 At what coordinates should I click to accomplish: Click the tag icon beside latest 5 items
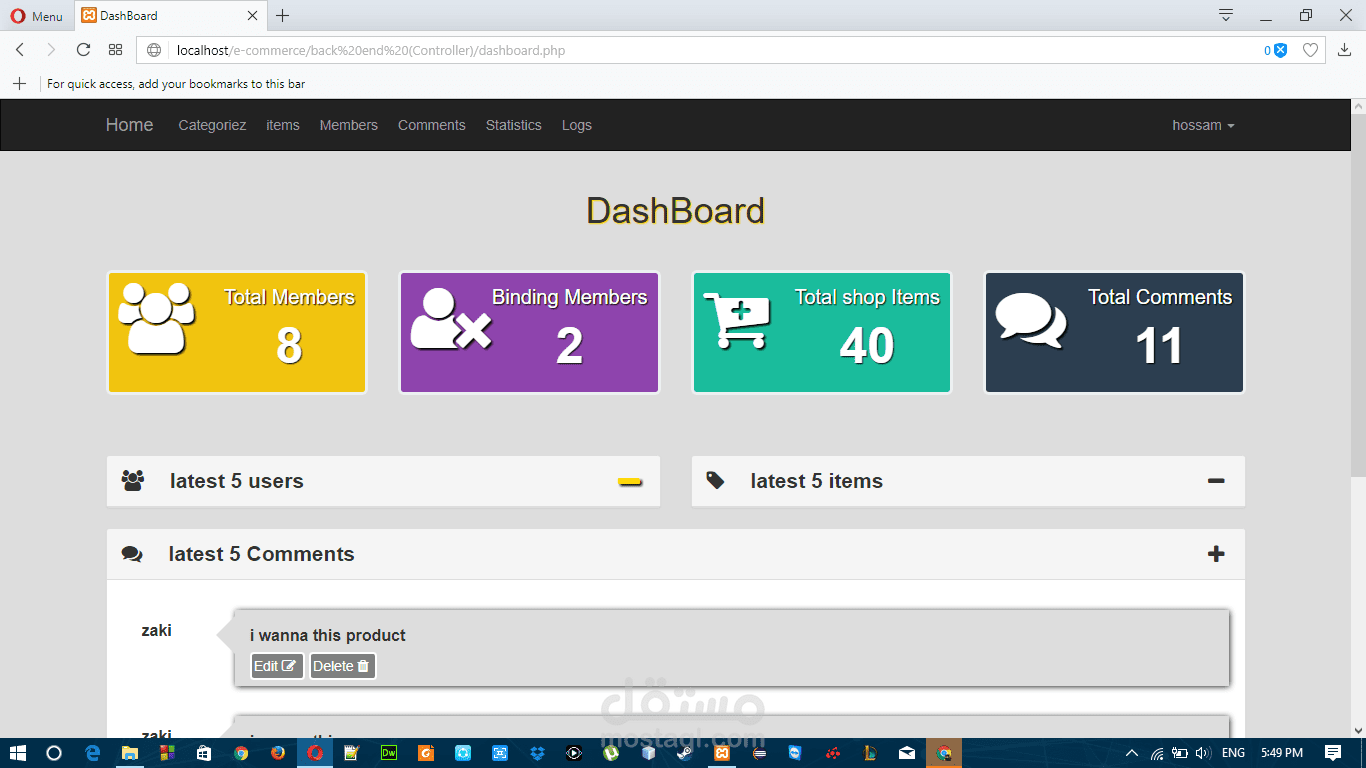[x=715, y=481]
